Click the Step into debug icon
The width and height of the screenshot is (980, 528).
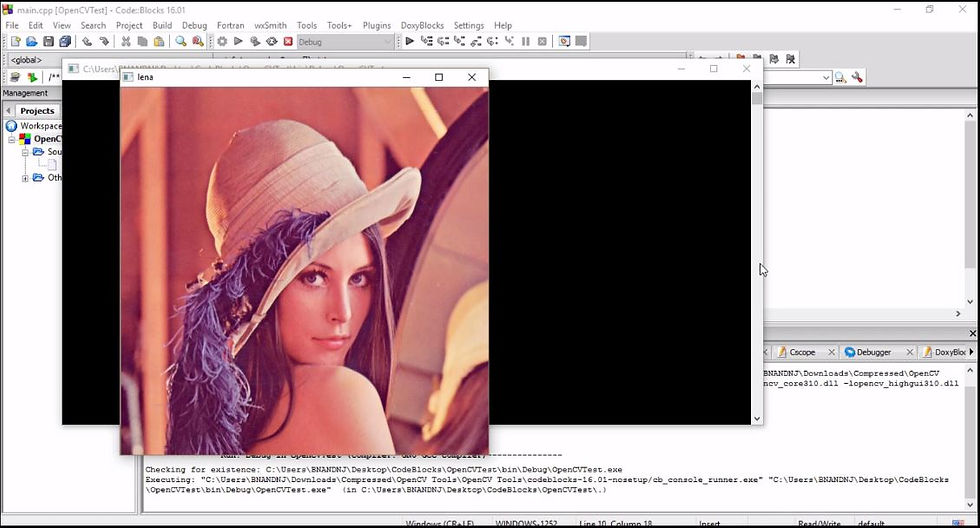[x=459, y=41]
